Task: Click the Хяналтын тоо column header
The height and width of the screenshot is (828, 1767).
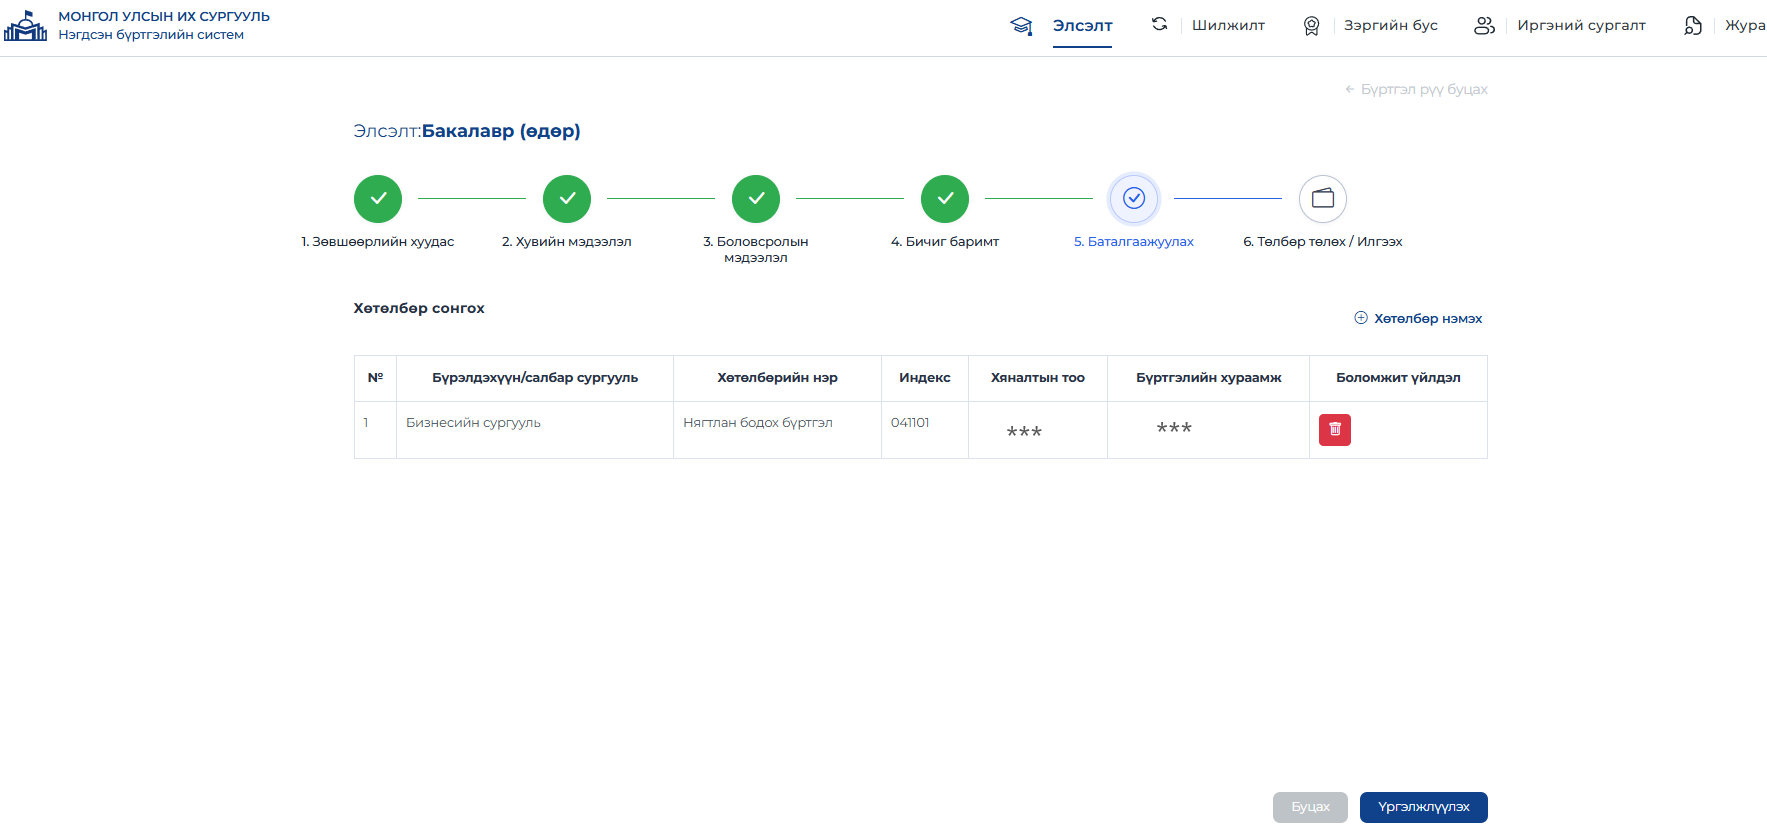Action: point(1038,378)
